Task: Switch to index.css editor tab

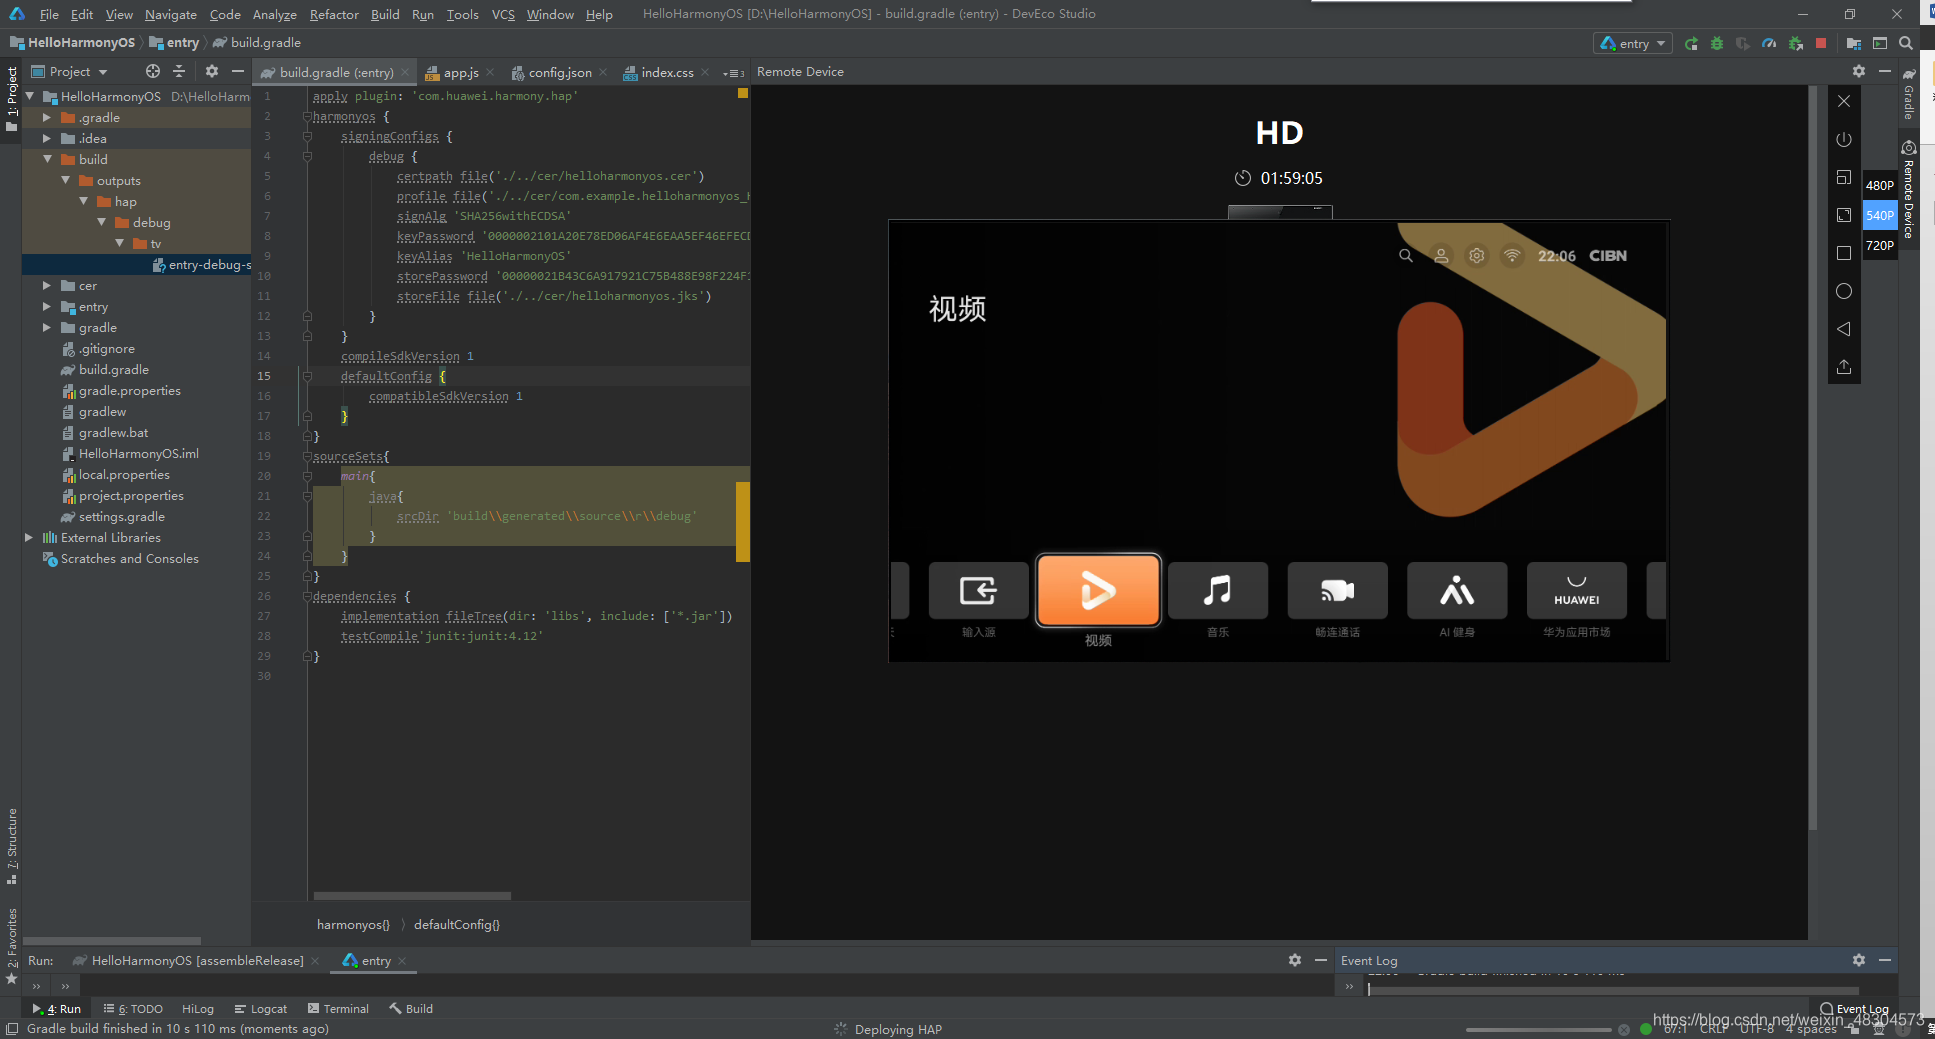Action: pyautogui.click(x=666, y=73)
